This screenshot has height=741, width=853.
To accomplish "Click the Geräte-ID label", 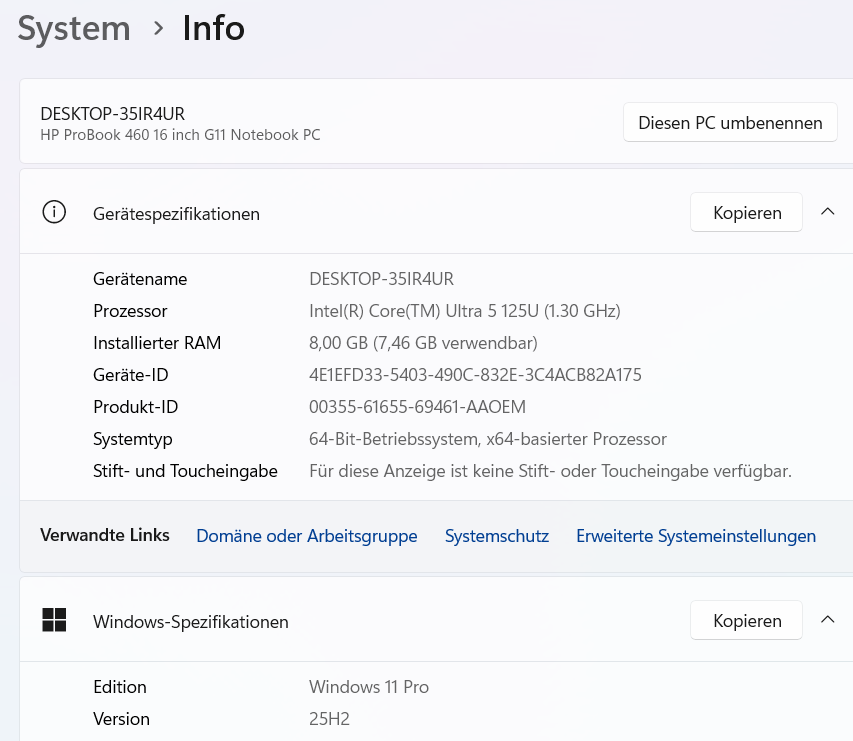I will [131, 375].
